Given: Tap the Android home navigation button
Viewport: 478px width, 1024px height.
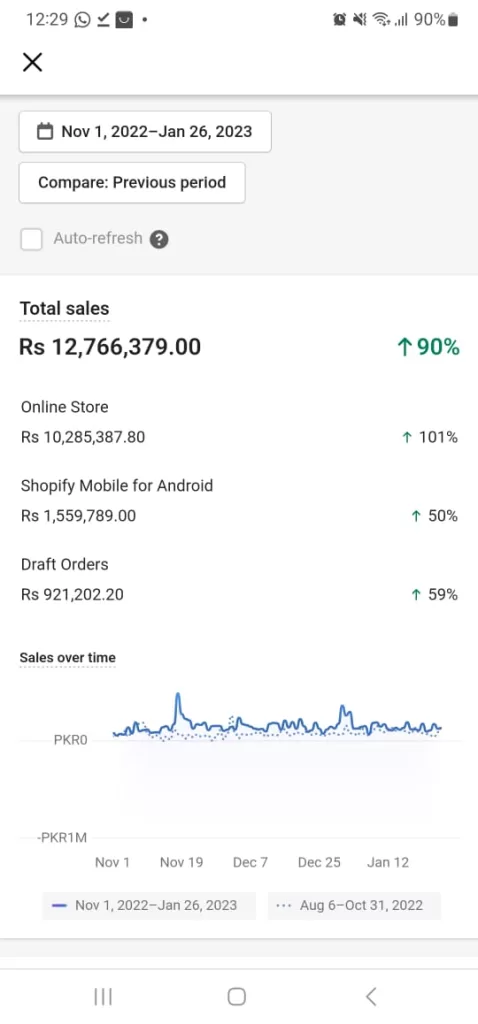Looking at the screenshot, I should (x=236, y=996).
